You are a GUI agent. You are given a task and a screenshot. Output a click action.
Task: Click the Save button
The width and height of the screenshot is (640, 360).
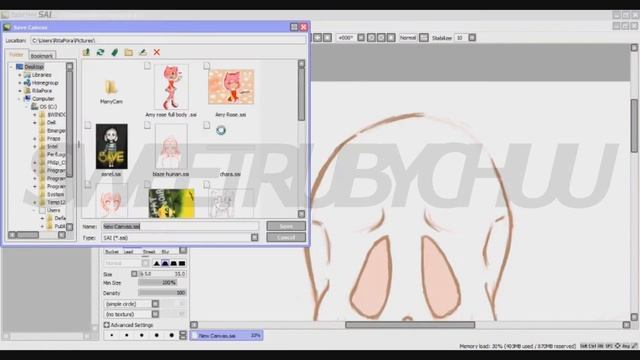[286, 226]
